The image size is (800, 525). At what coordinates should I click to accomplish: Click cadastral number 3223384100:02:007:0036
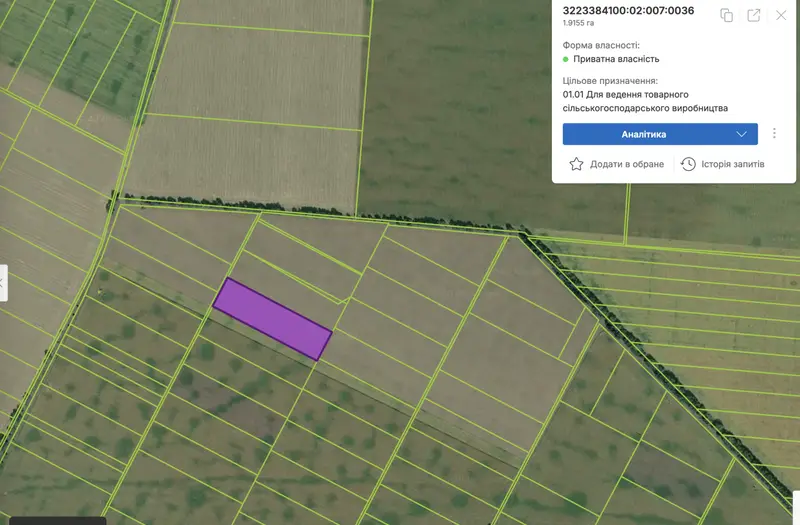pyautogui.click(x=629, y=11)
